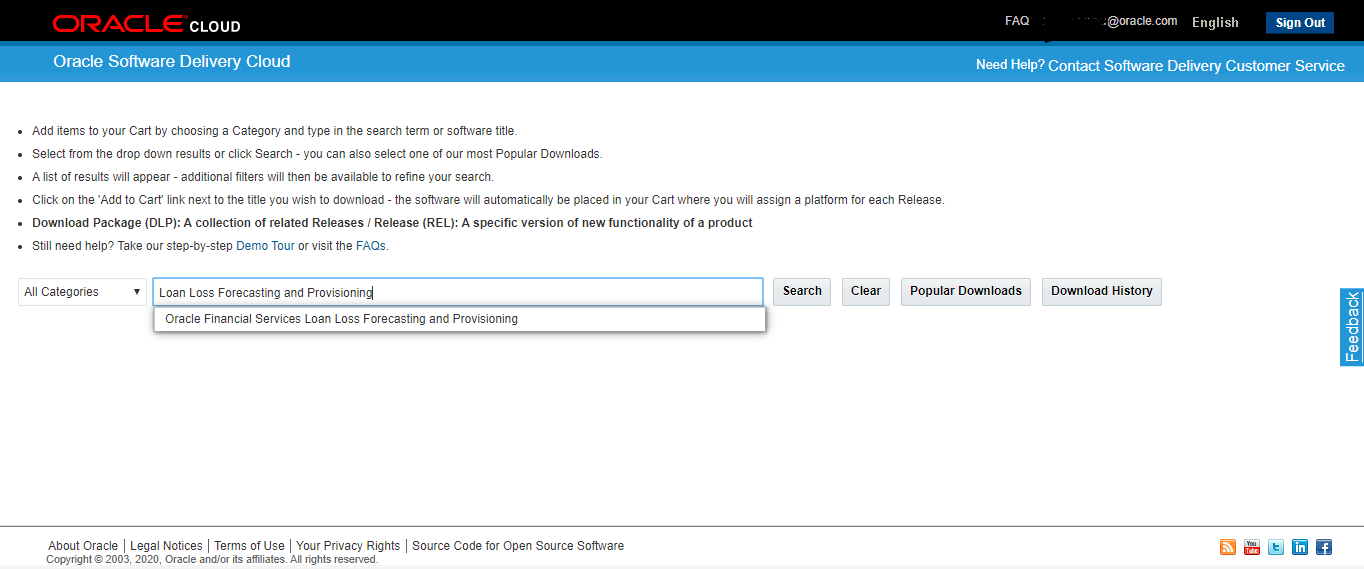
Task: Click the Oracle Cloud logo
Action: [x=147, y=24]
